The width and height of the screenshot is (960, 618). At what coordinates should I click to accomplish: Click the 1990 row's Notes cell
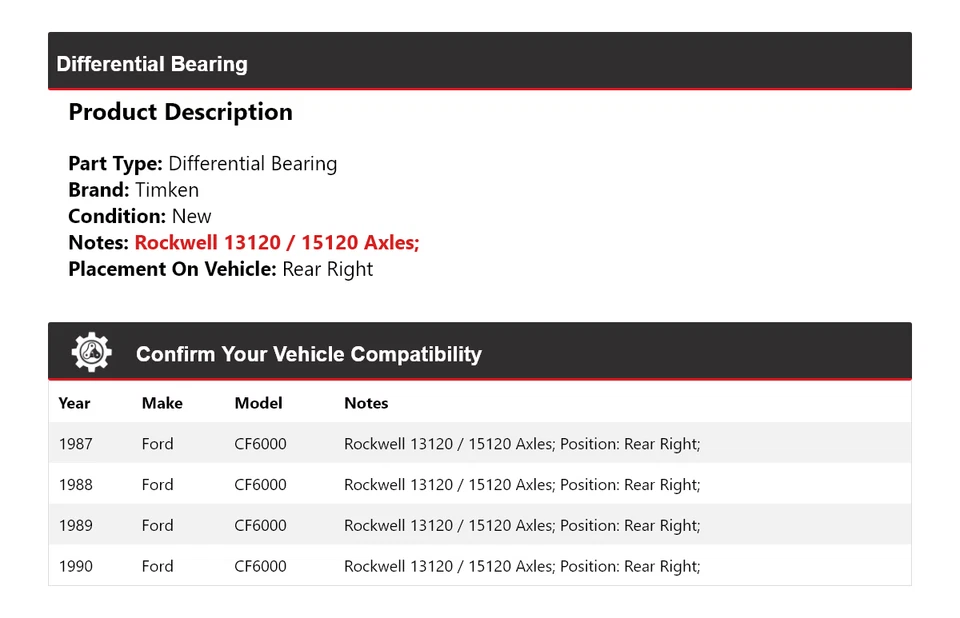522,566
